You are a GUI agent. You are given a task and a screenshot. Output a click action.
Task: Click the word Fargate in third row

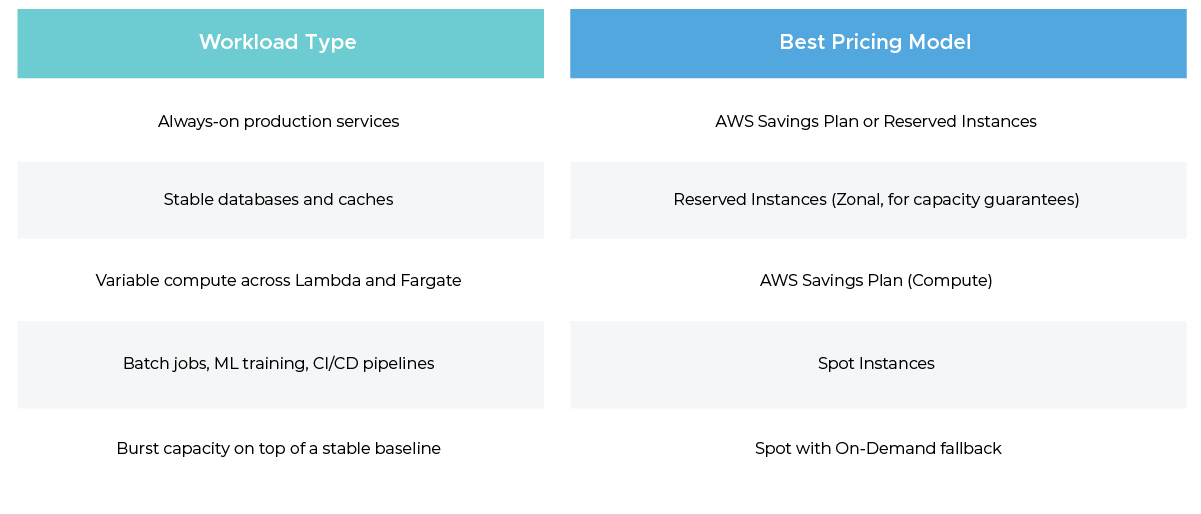(x=430, y=281)
